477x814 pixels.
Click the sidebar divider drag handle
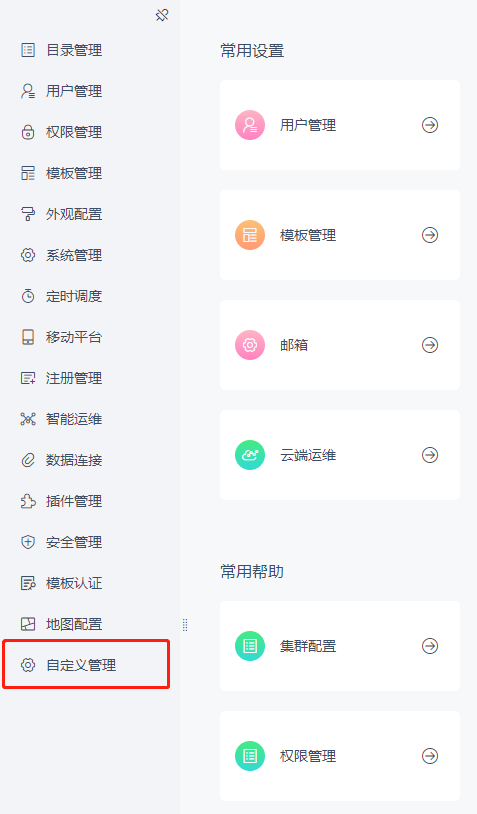tap(185, 625)
